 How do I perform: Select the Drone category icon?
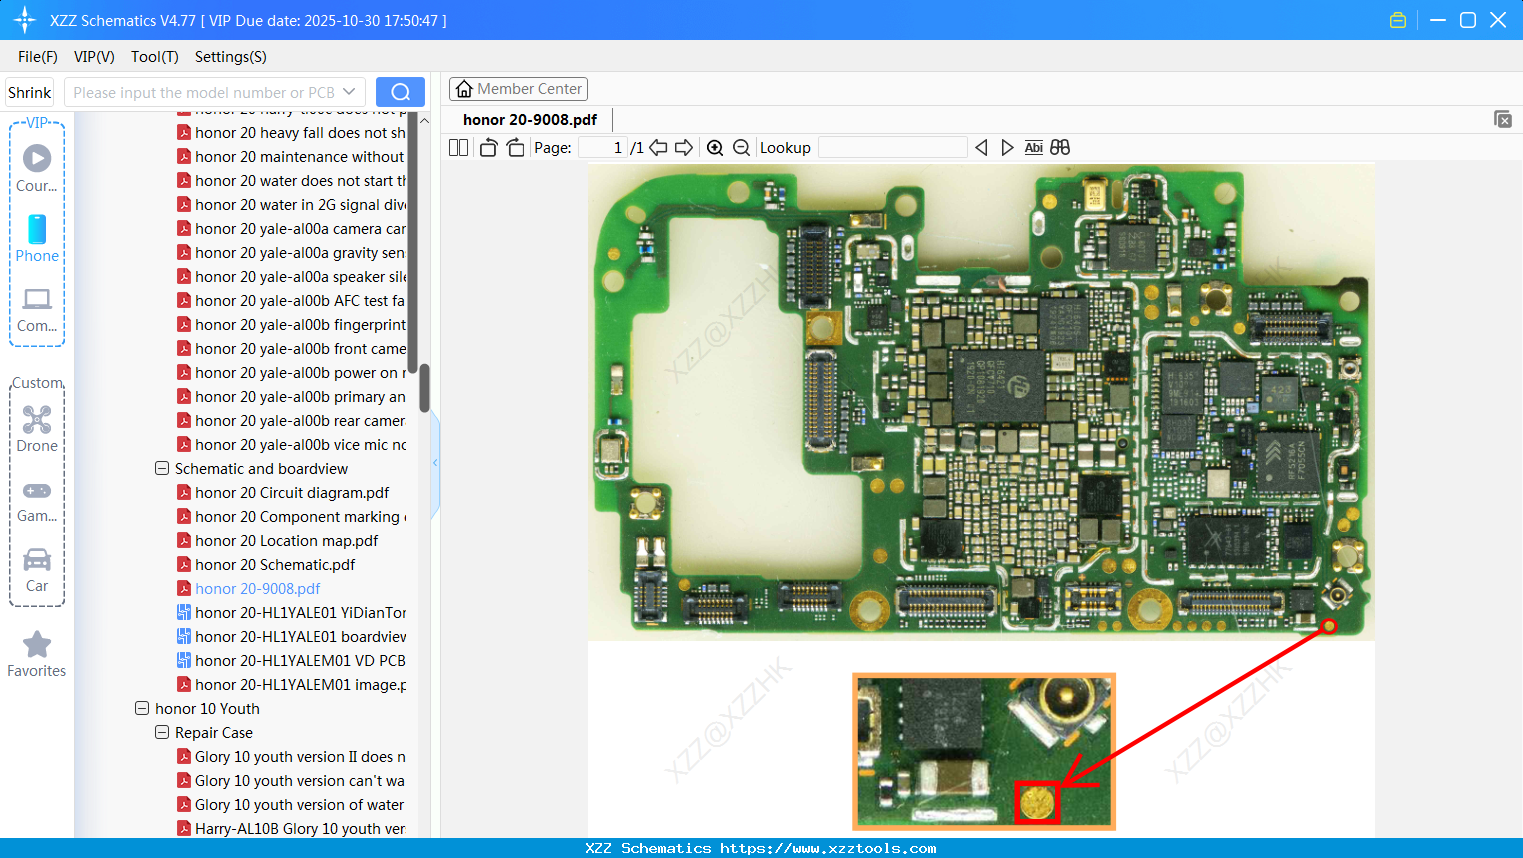pyautogui.click(x=37, y=428)
